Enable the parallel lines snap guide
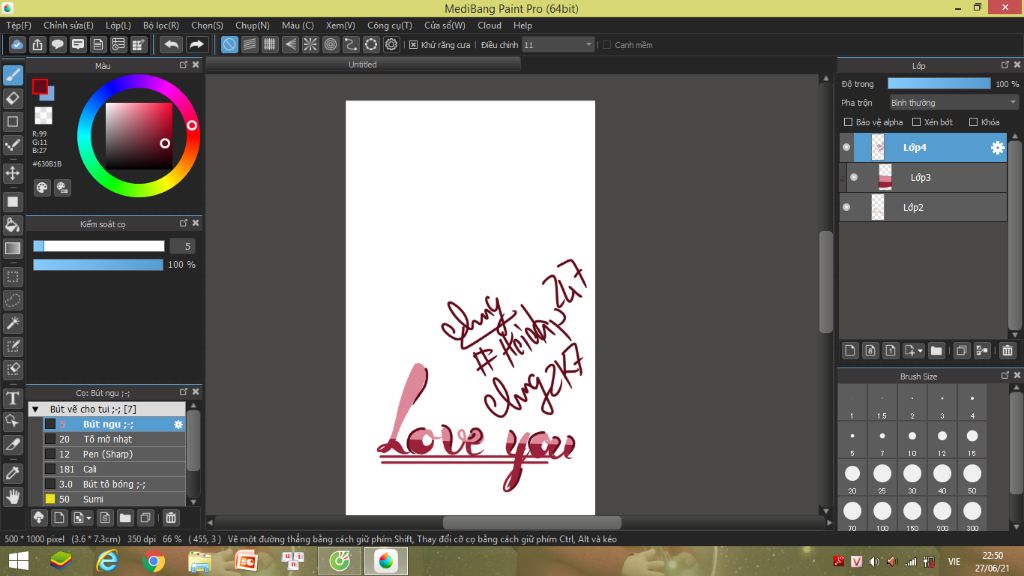 (x=249, y=44)
